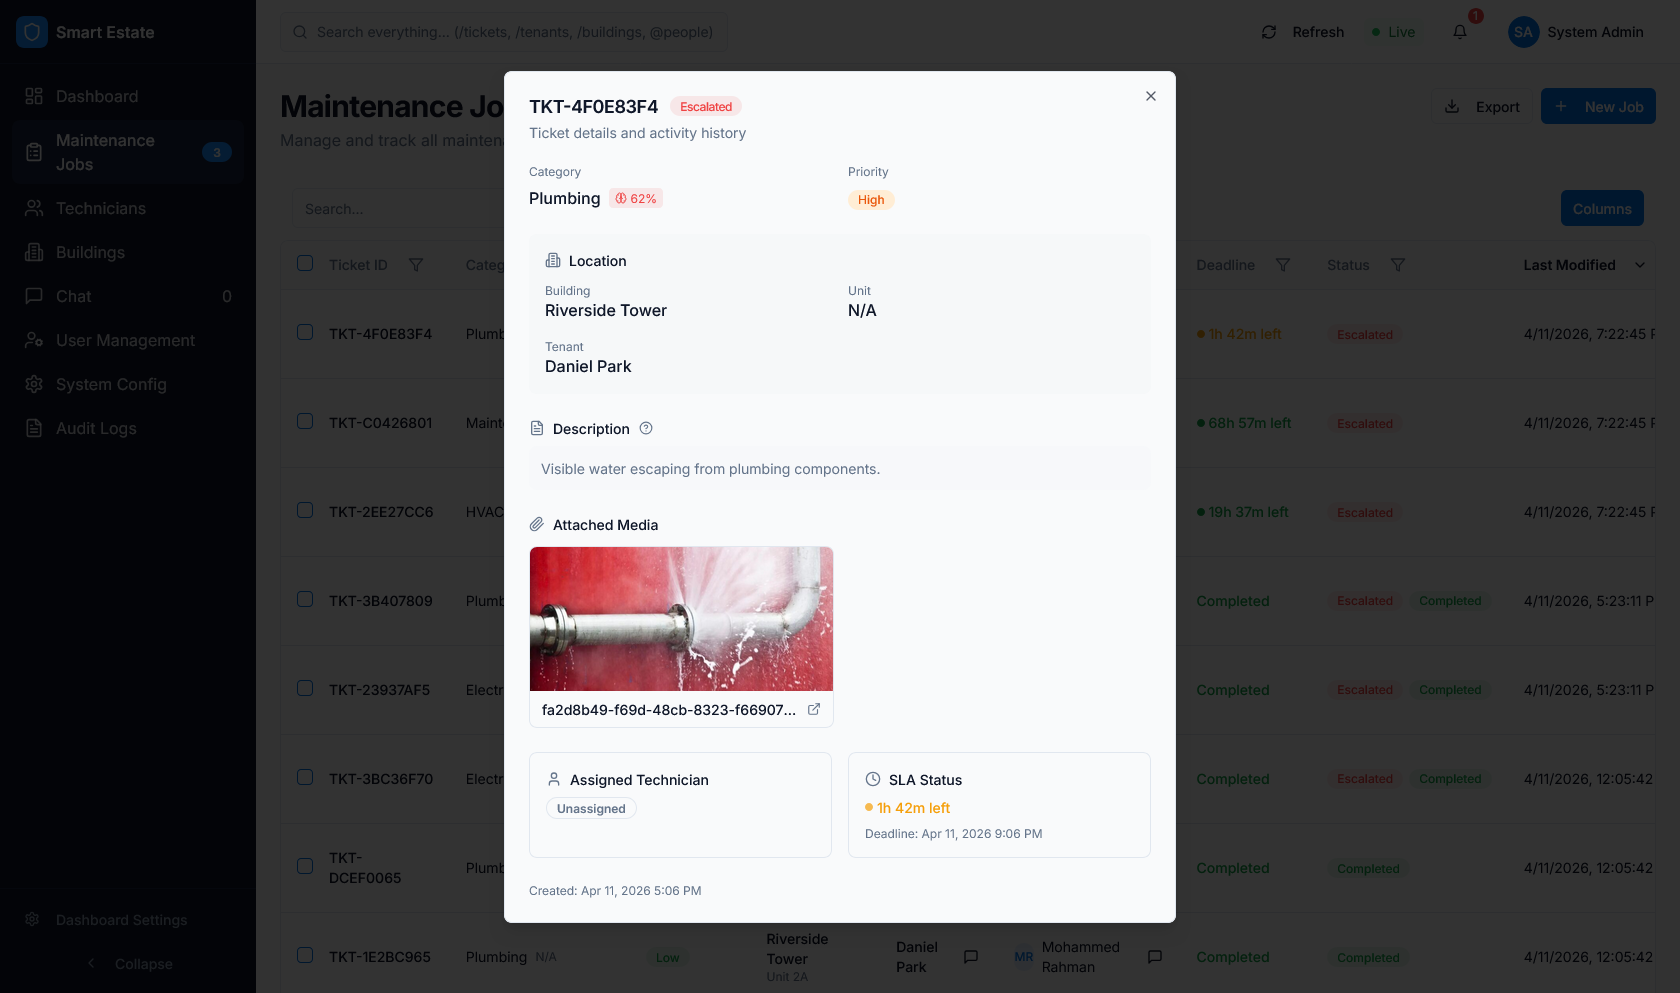Image resolution: width=1680 pixels, height=993 pixels.
Task: Open tenant chat icon in TKT-1E2BC965 row
Action: point(970,957)
